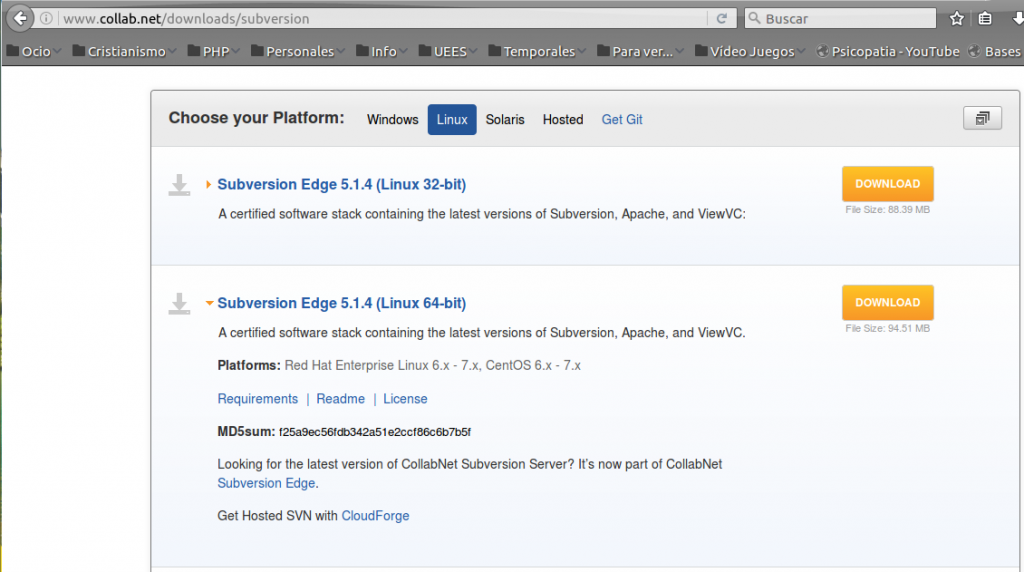1024x572 pixels.
Task: Select the Linux platform tab
Action: pos(452,119)
